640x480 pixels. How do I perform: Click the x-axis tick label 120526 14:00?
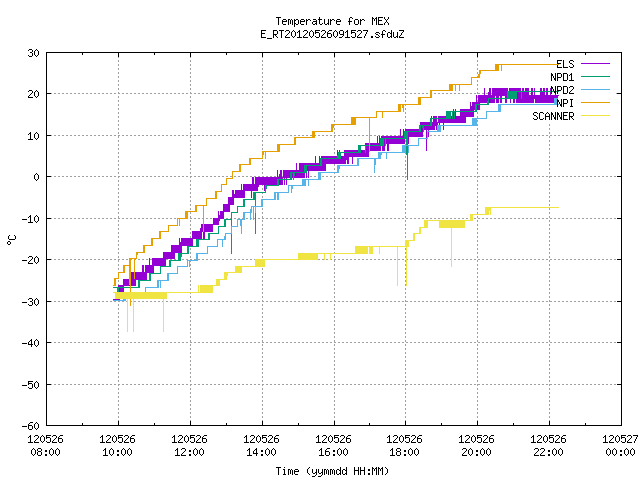(x=261, y=446)
